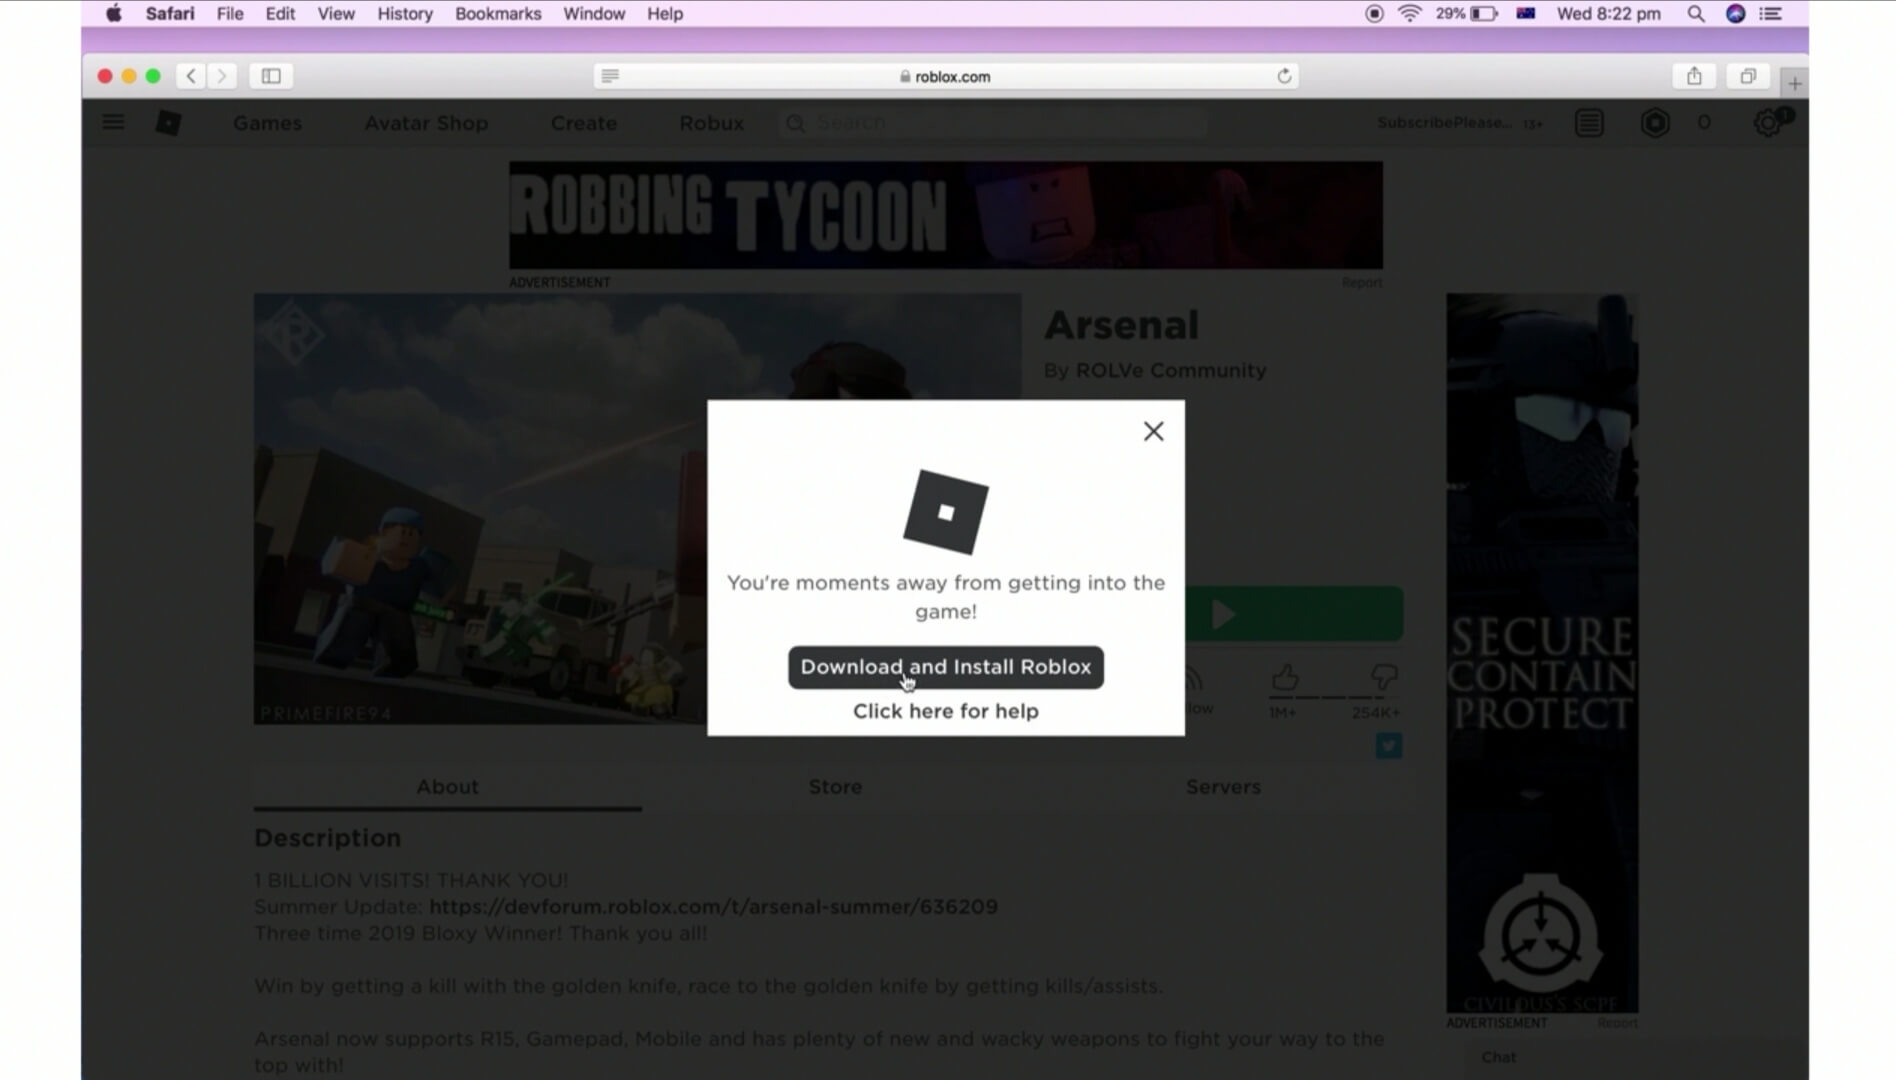Switch to the Servers tab

1222,787
